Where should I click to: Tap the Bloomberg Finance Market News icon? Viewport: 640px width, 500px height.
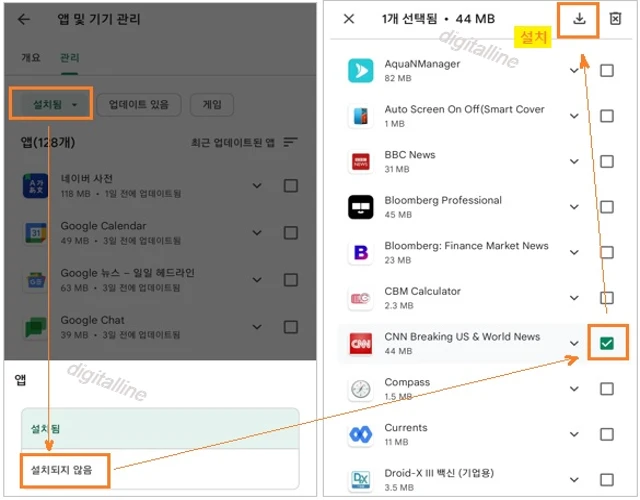pos(360,253)
